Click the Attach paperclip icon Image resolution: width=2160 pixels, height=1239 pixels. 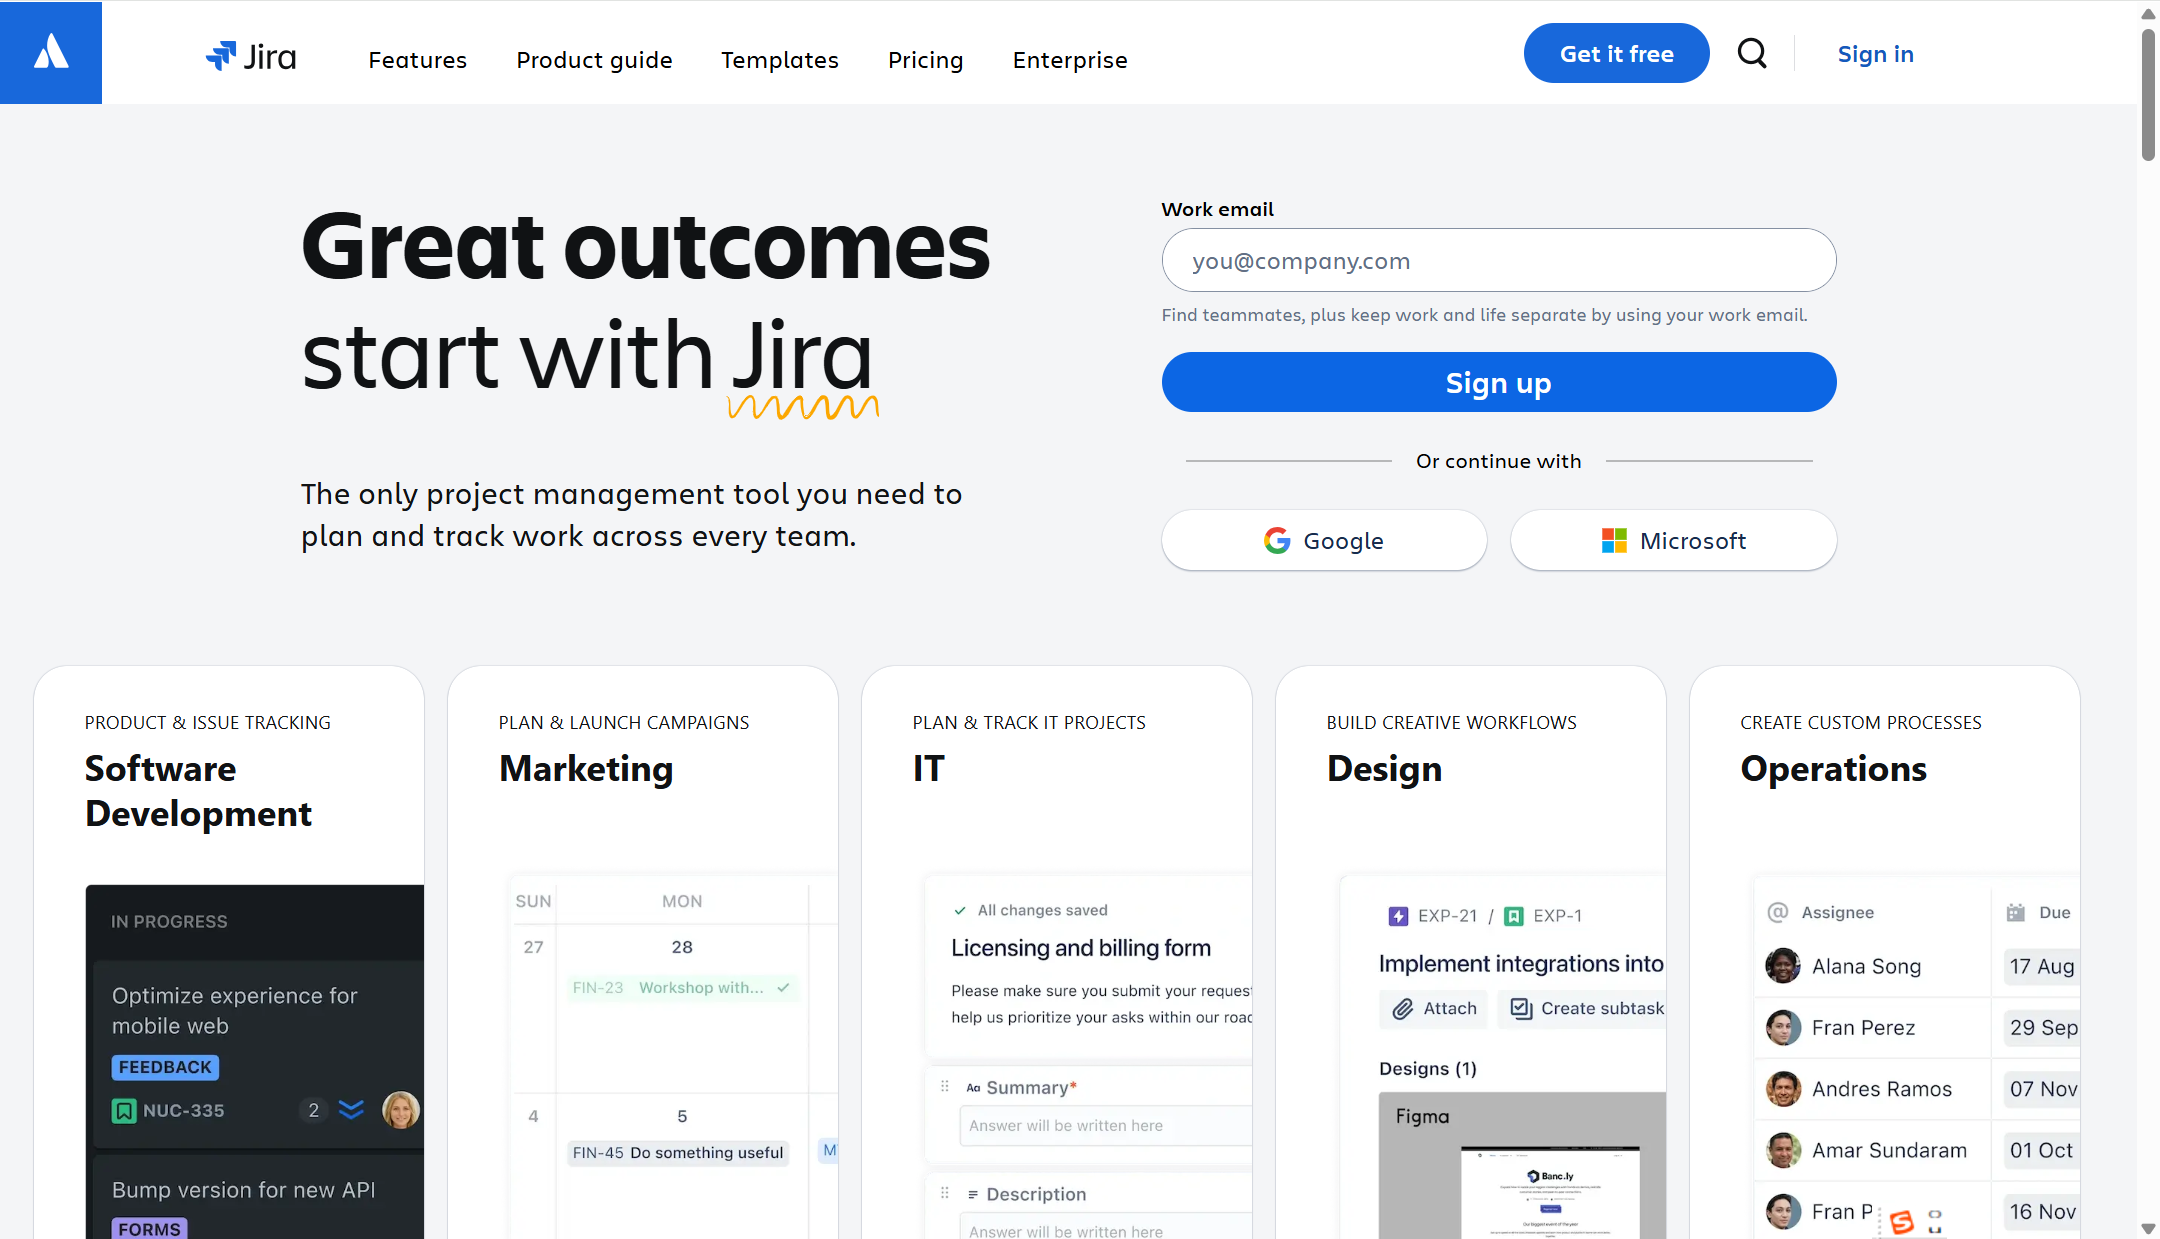1403,1009
